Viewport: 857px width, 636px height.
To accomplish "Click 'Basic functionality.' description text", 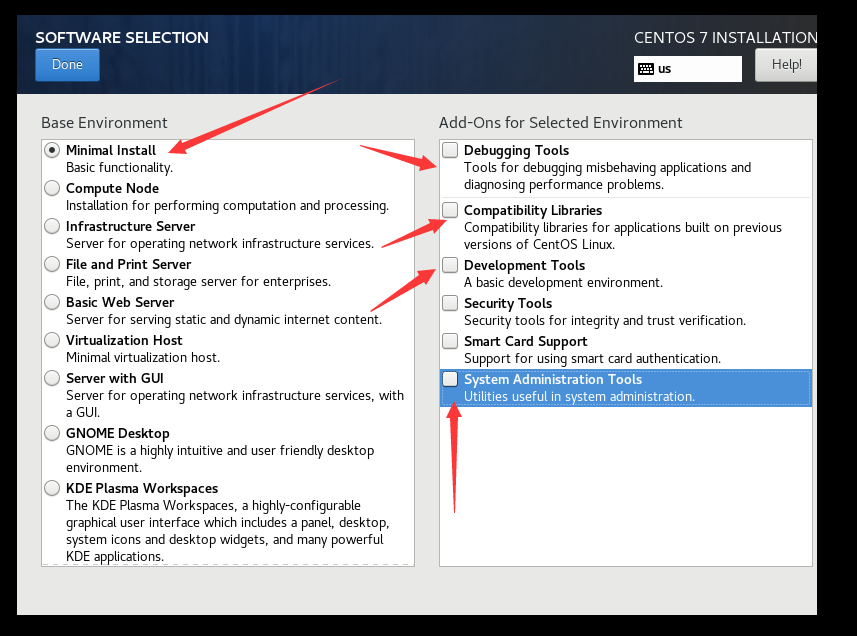I will pos(120,168).
